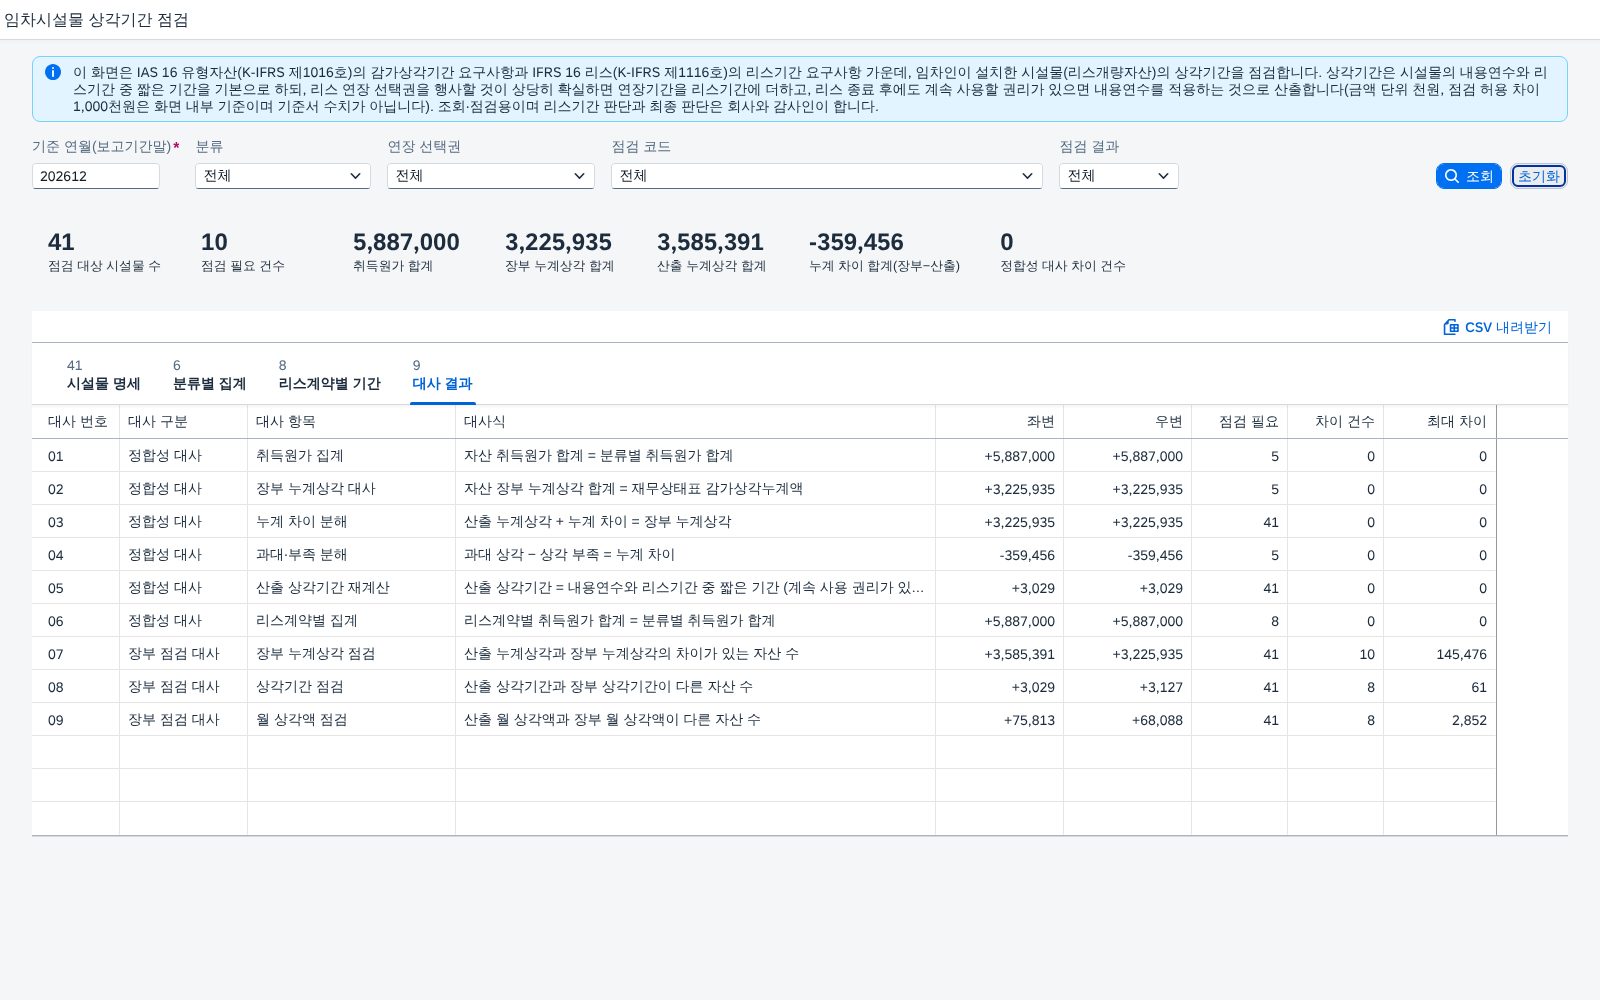
Task: Click the 기준 연월 input field
Action: (96, 176)
